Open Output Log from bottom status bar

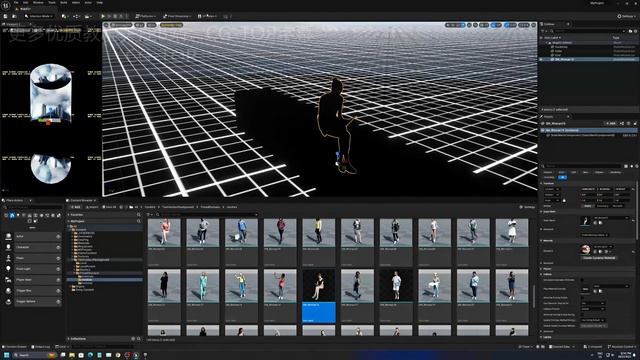click(41, 347)
